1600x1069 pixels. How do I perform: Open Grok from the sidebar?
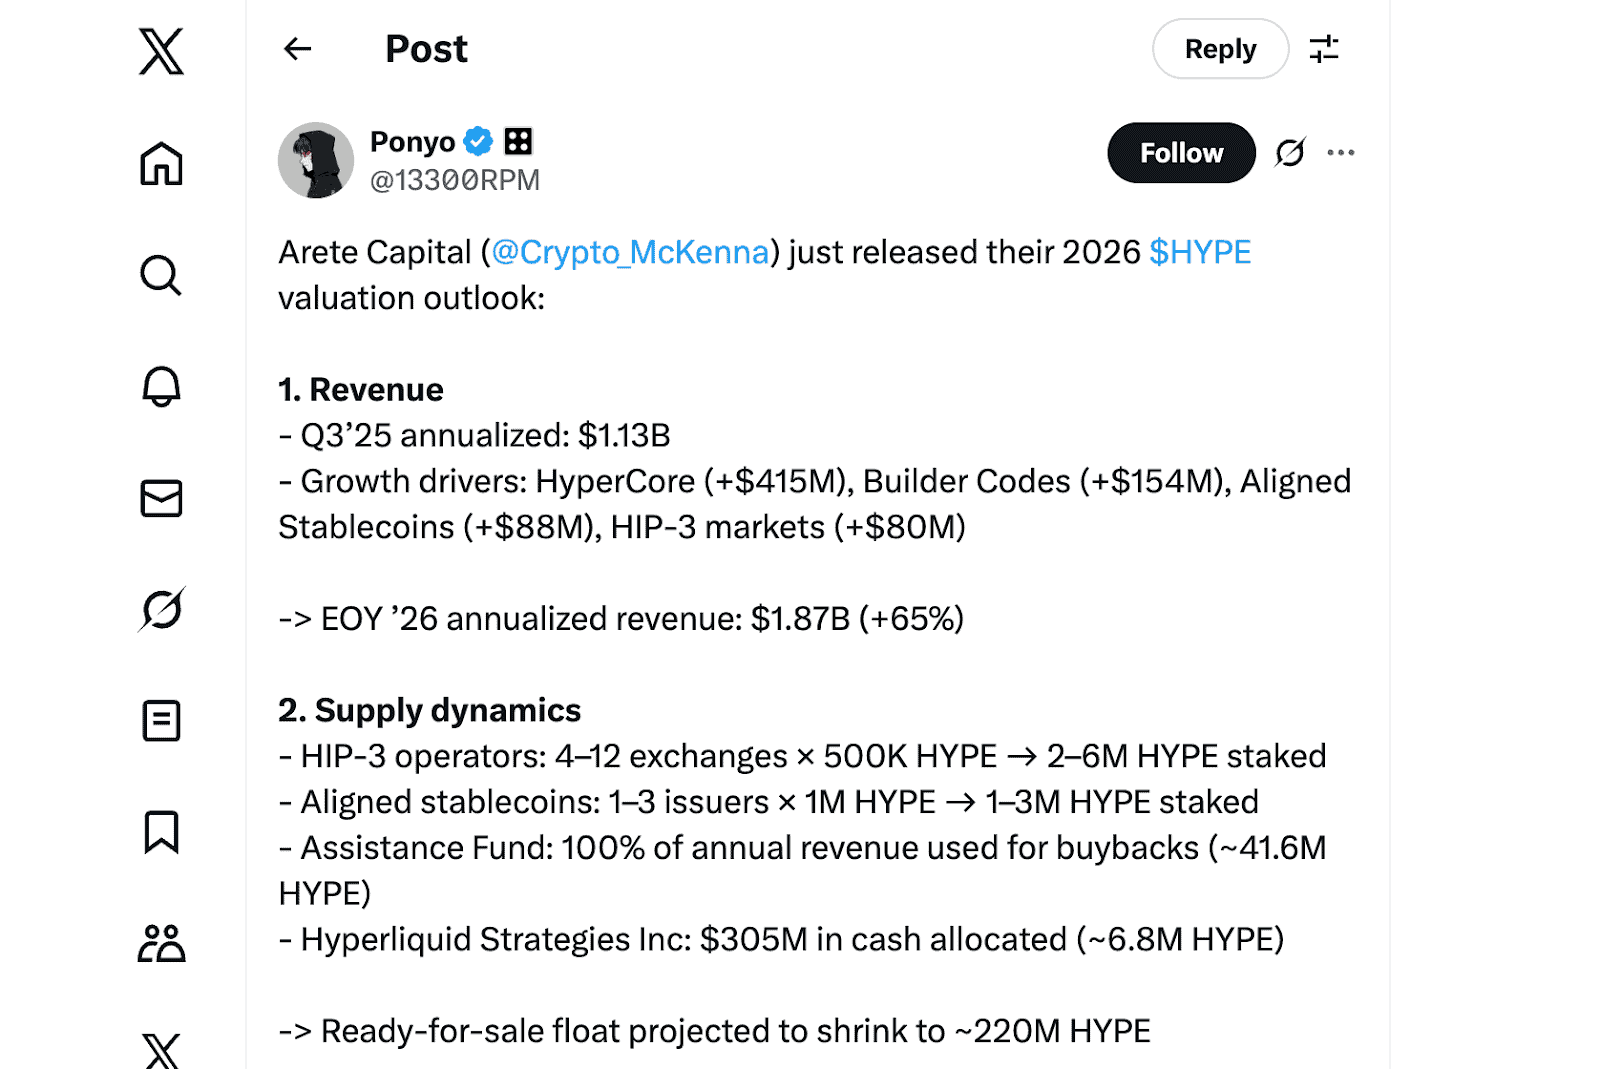pyautogui.click(x=161, y=609)
